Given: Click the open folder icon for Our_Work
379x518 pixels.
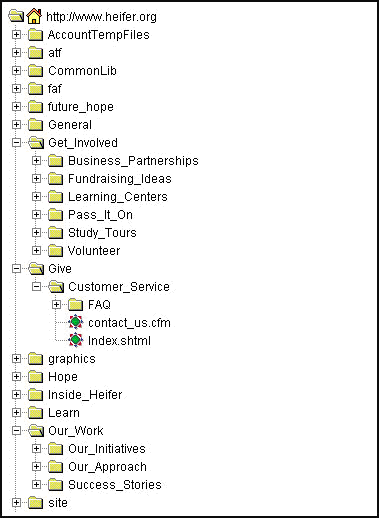Looking at the screenshot, I should 36,431.
